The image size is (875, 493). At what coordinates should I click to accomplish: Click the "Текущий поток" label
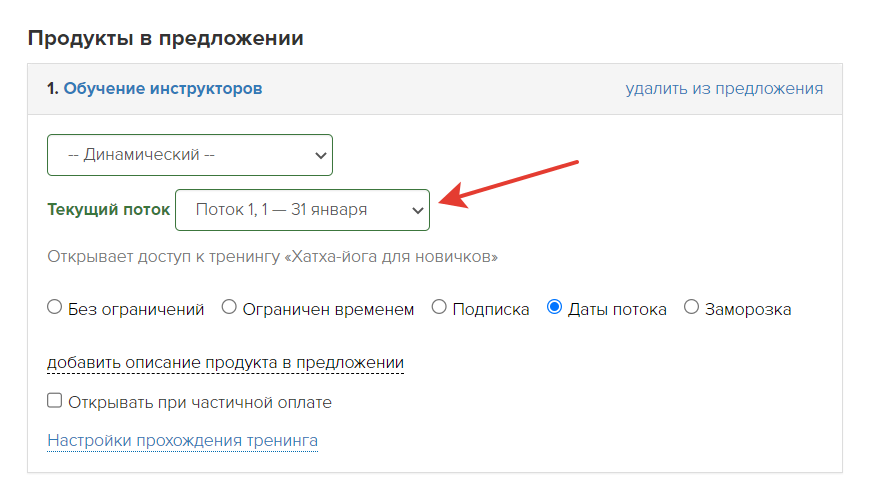click(108, 210)
